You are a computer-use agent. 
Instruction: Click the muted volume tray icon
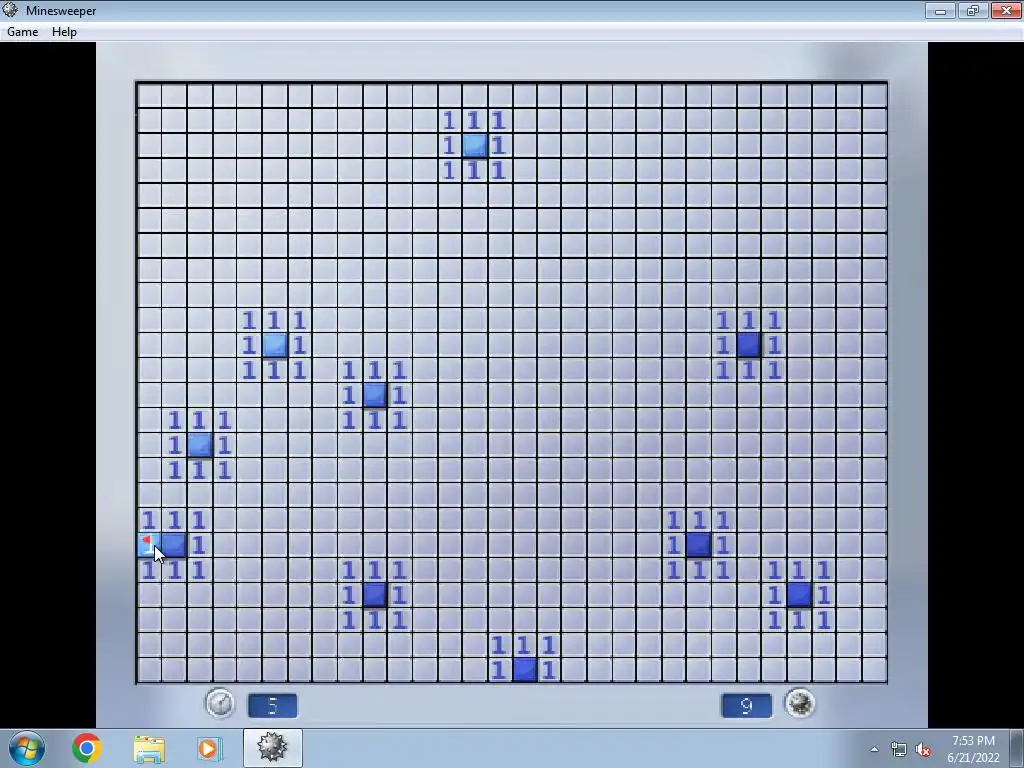coord(923,750)
